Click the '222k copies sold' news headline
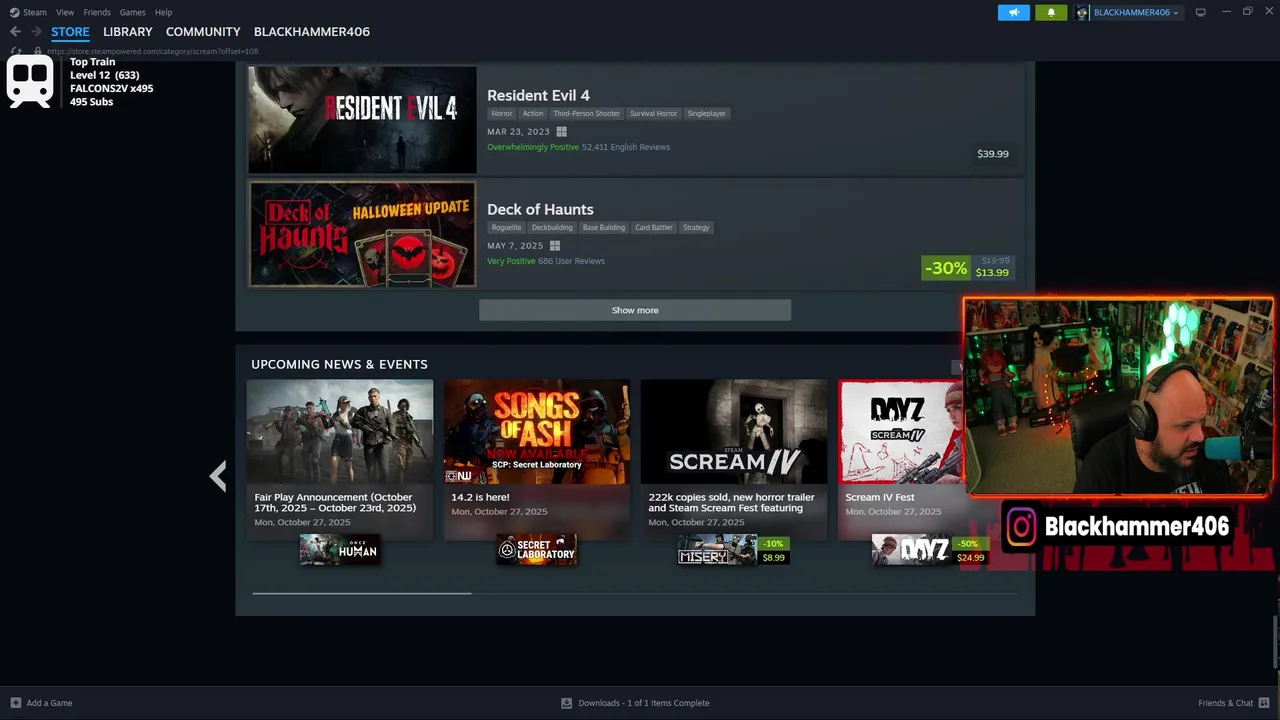 pos(731,502)
